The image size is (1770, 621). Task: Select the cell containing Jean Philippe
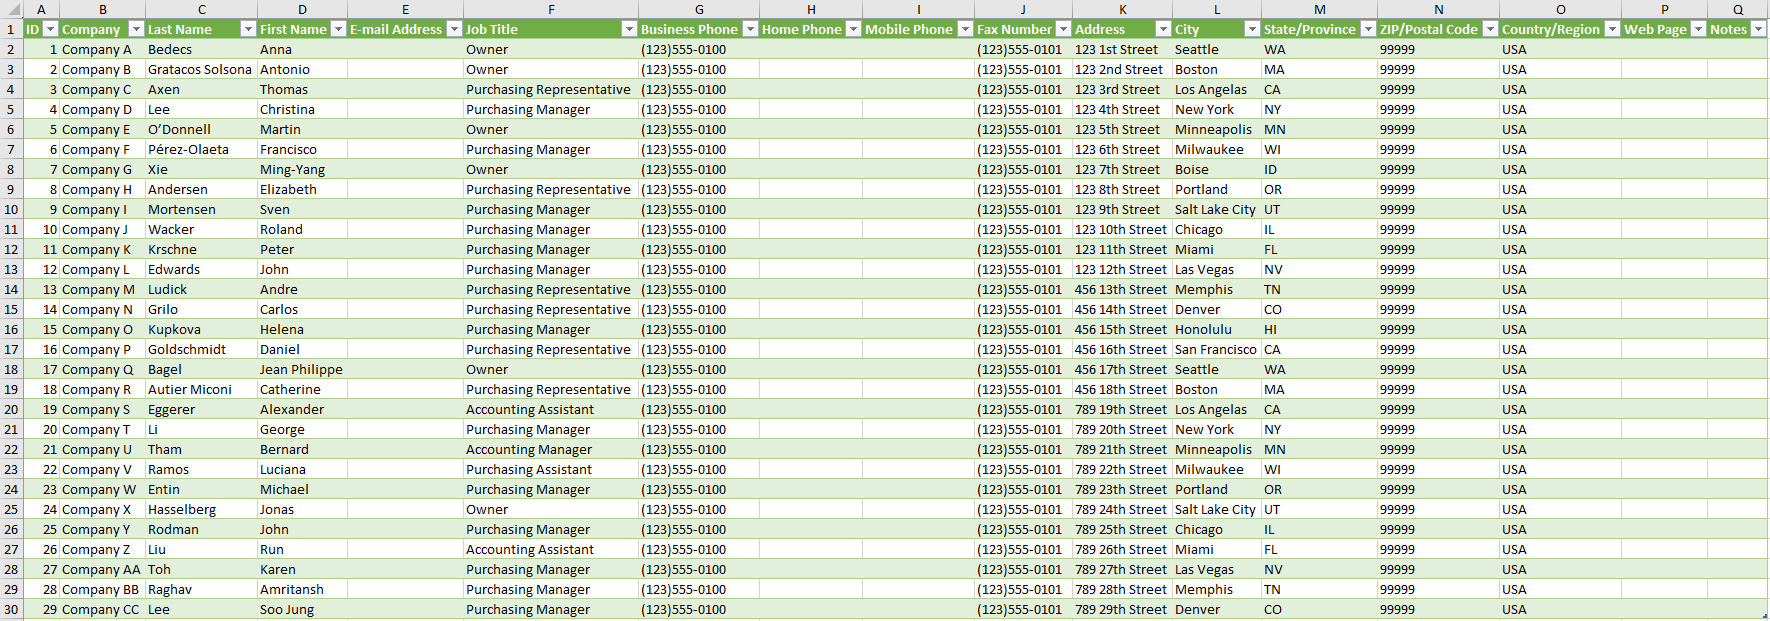pyautogui.click(x=302, y=369)
